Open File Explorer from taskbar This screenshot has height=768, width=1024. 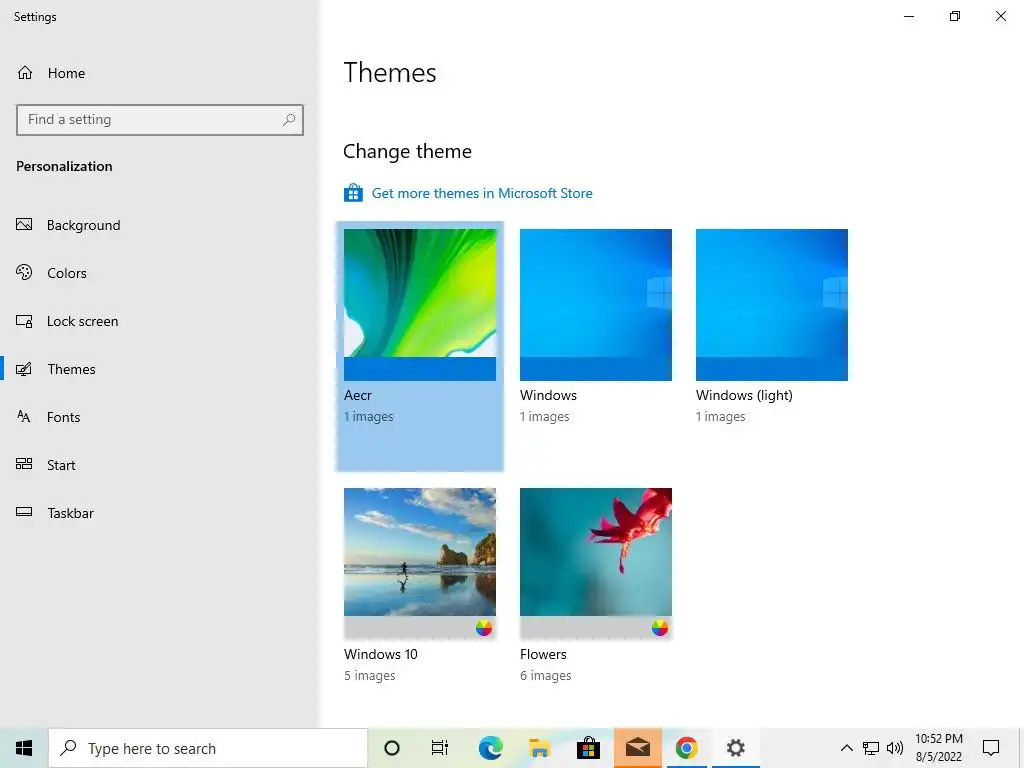539,748
